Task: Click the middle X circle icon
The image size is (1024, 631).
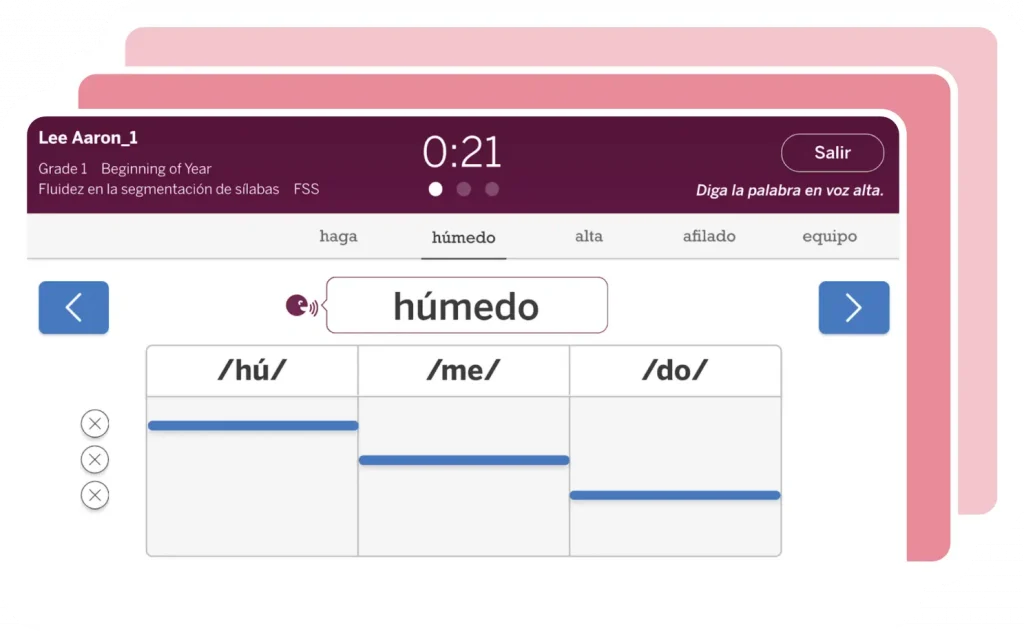Action: pyautogui.click(x=95, y=460)
